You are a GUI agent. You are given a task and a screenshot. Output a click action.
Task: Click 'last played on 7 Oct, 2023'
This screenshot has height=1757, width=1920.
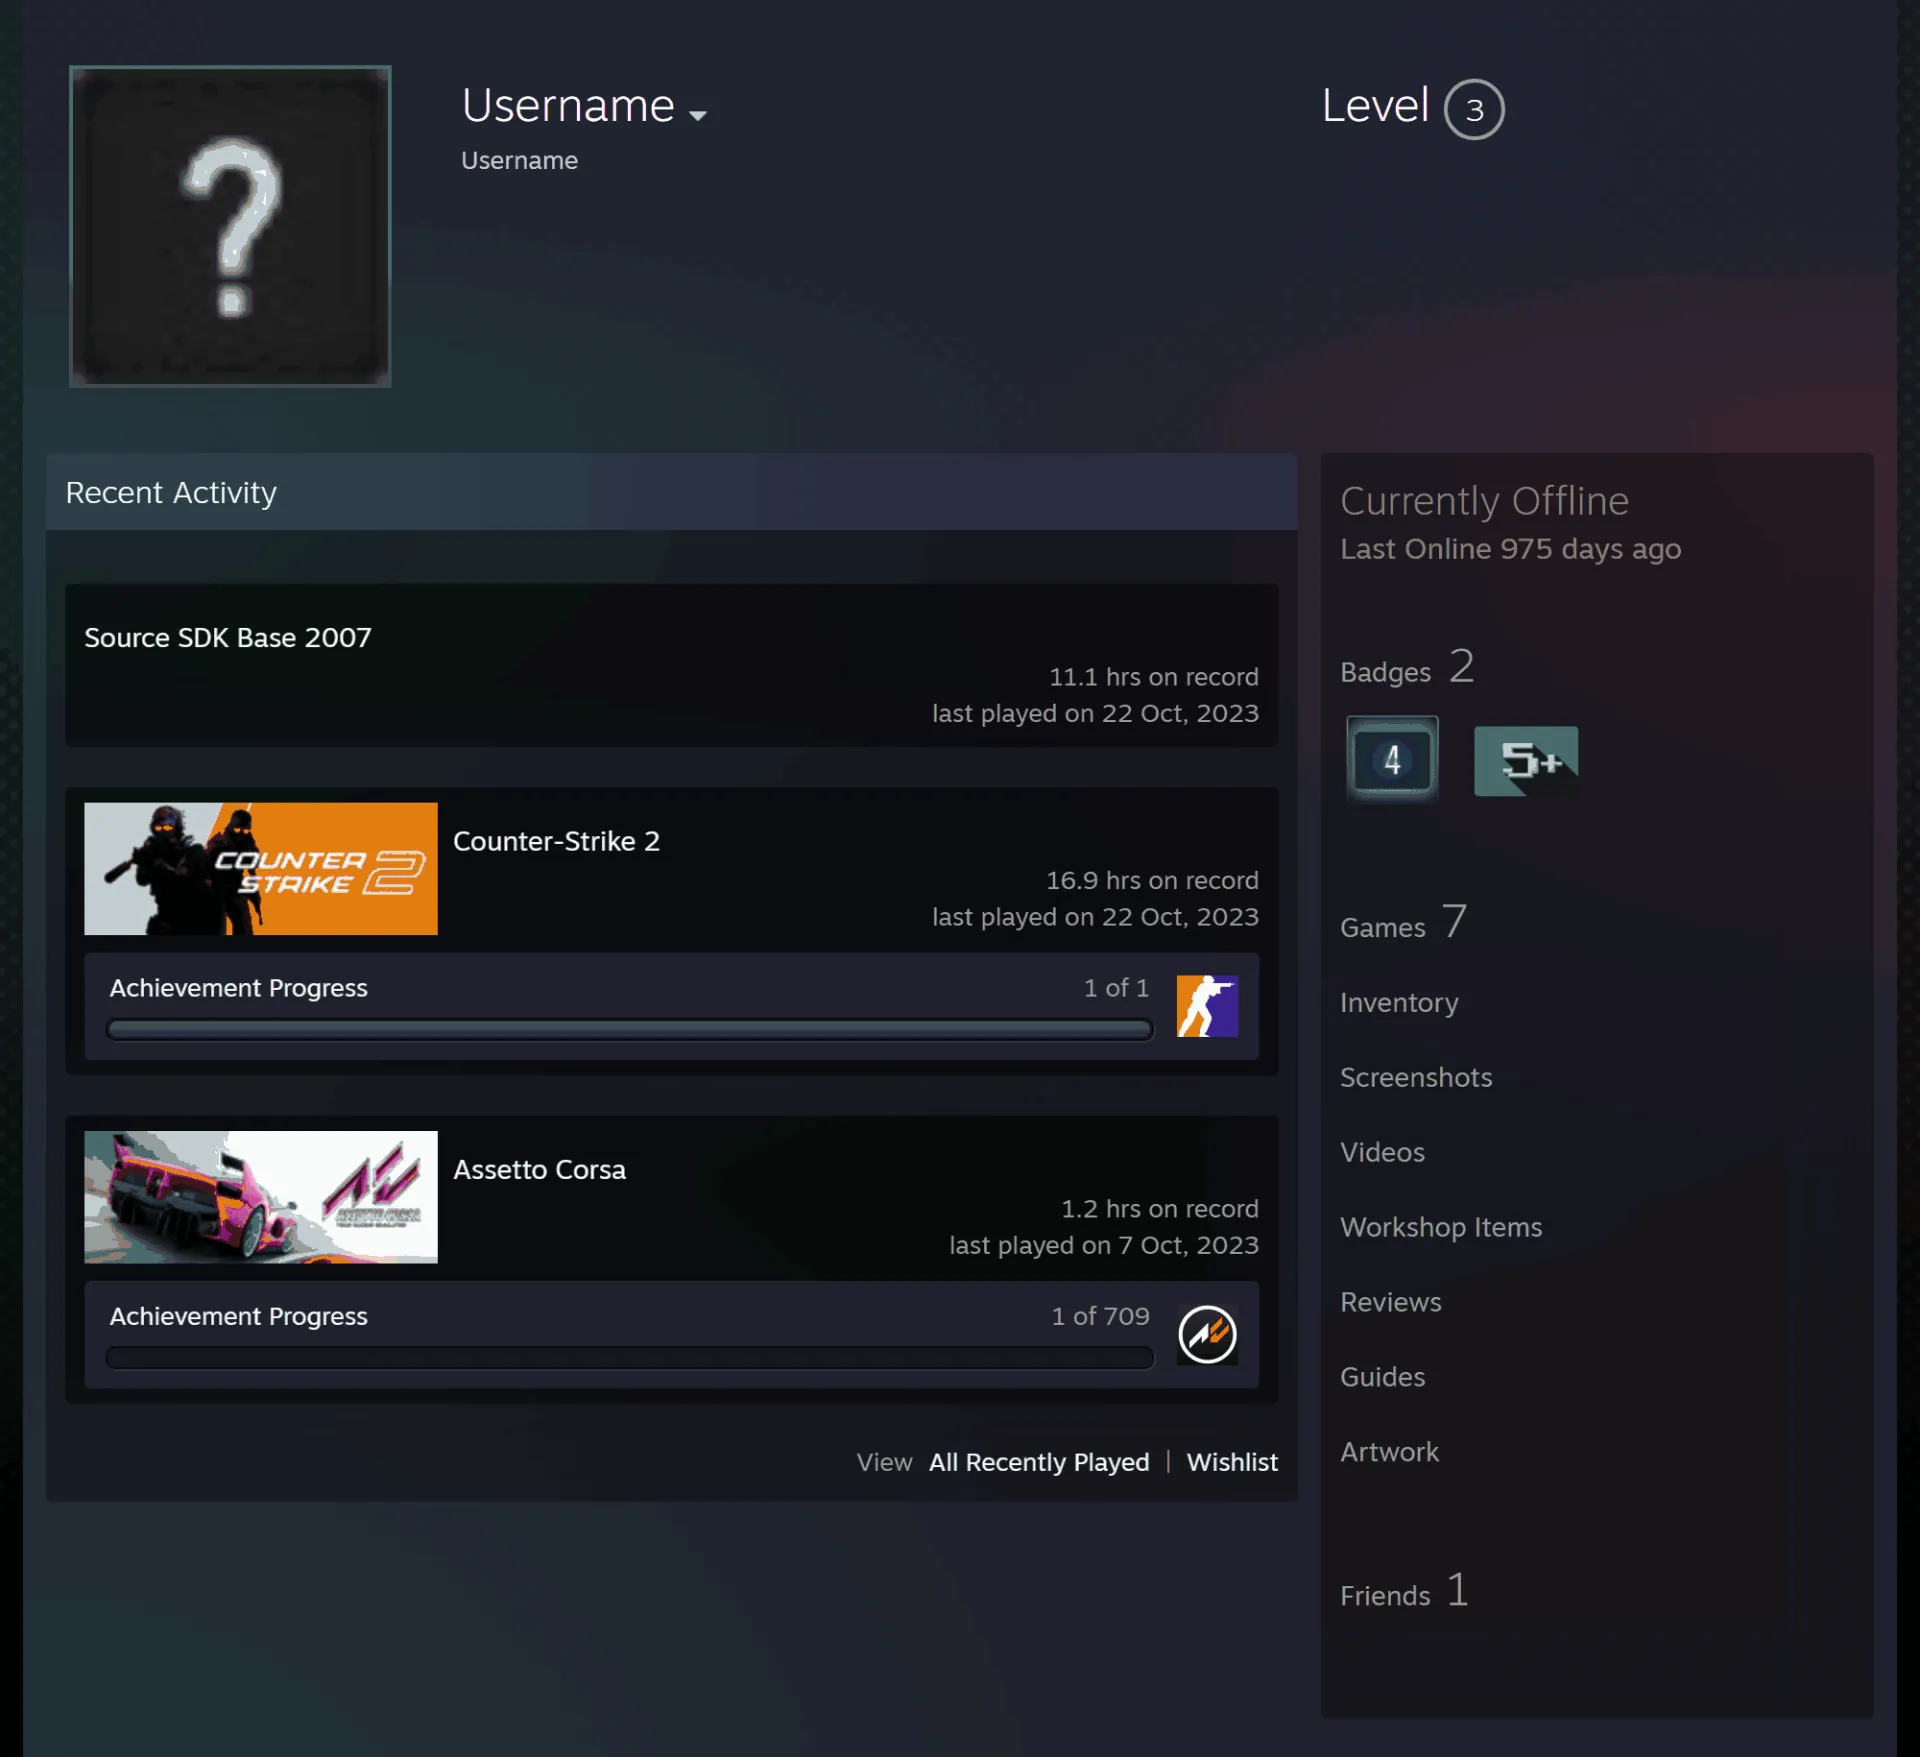[x=1103, y=1245]
